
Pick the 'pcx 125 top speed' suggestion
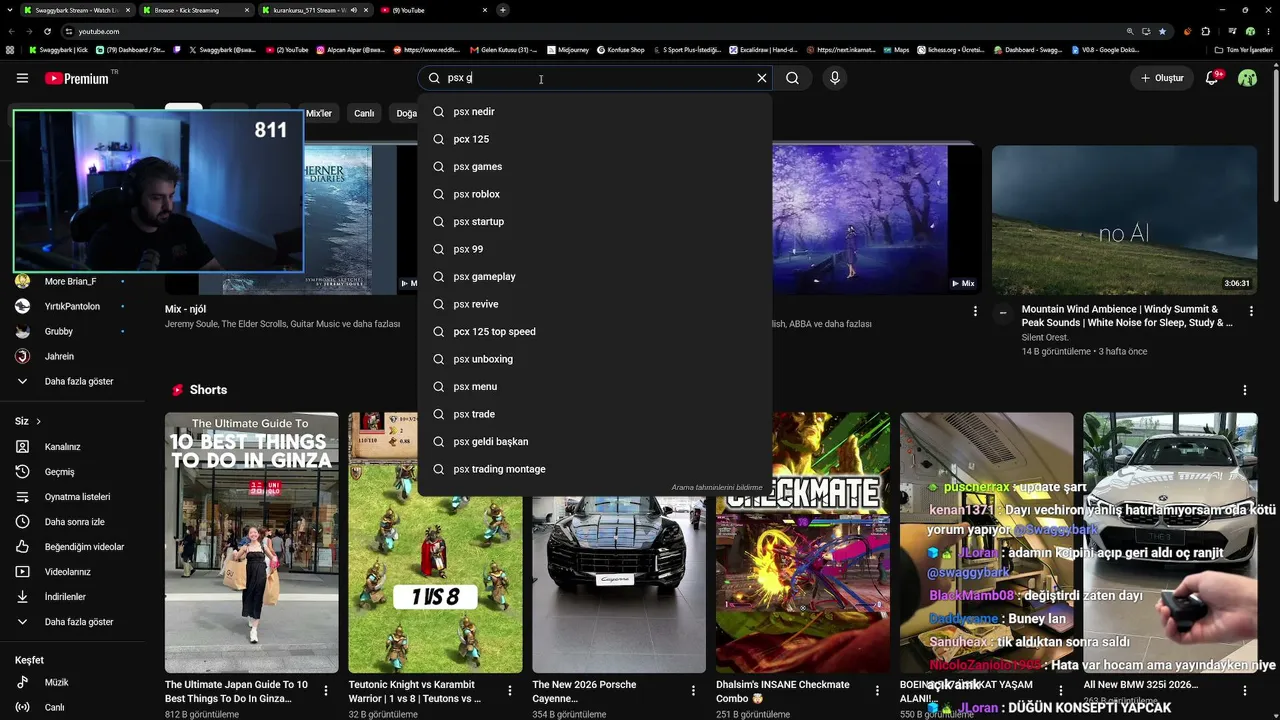tap(595, 332)
